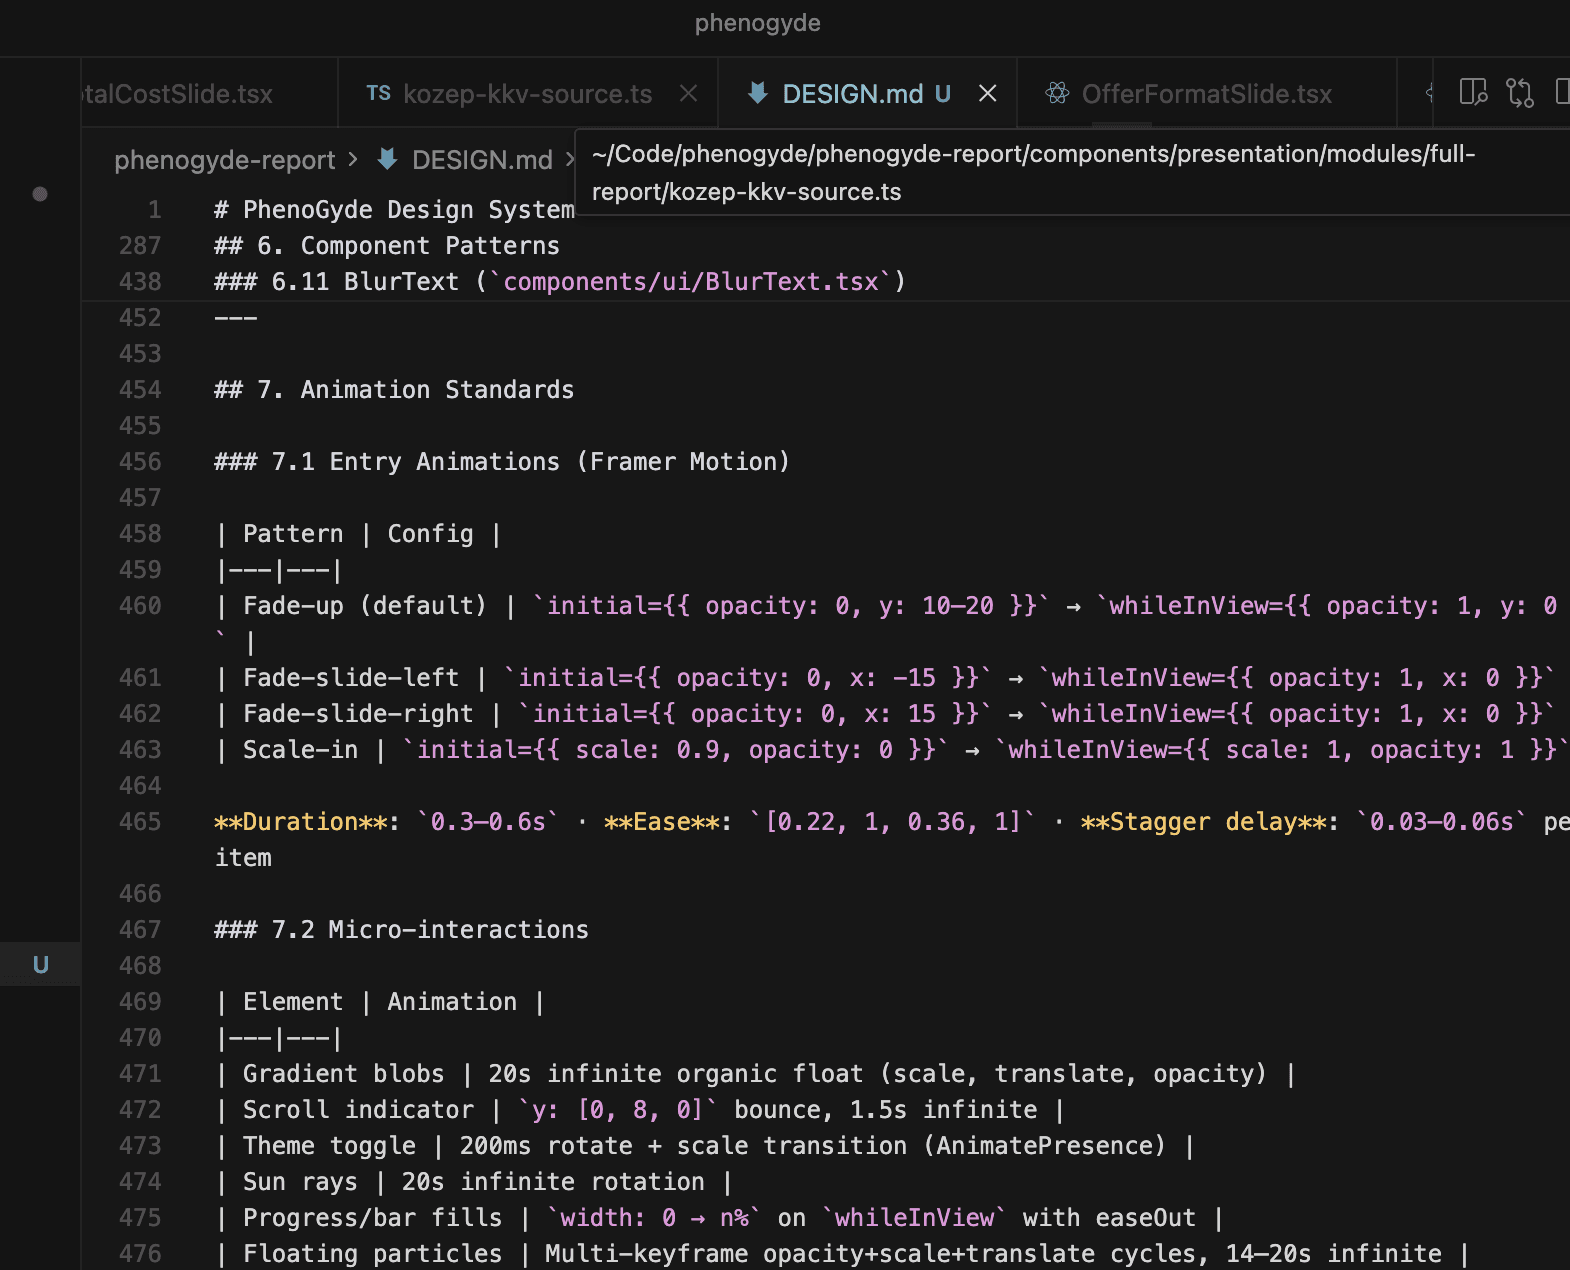
Task: Close the kozep-kkv-source.ts tab
Action: tap(688, 93)
